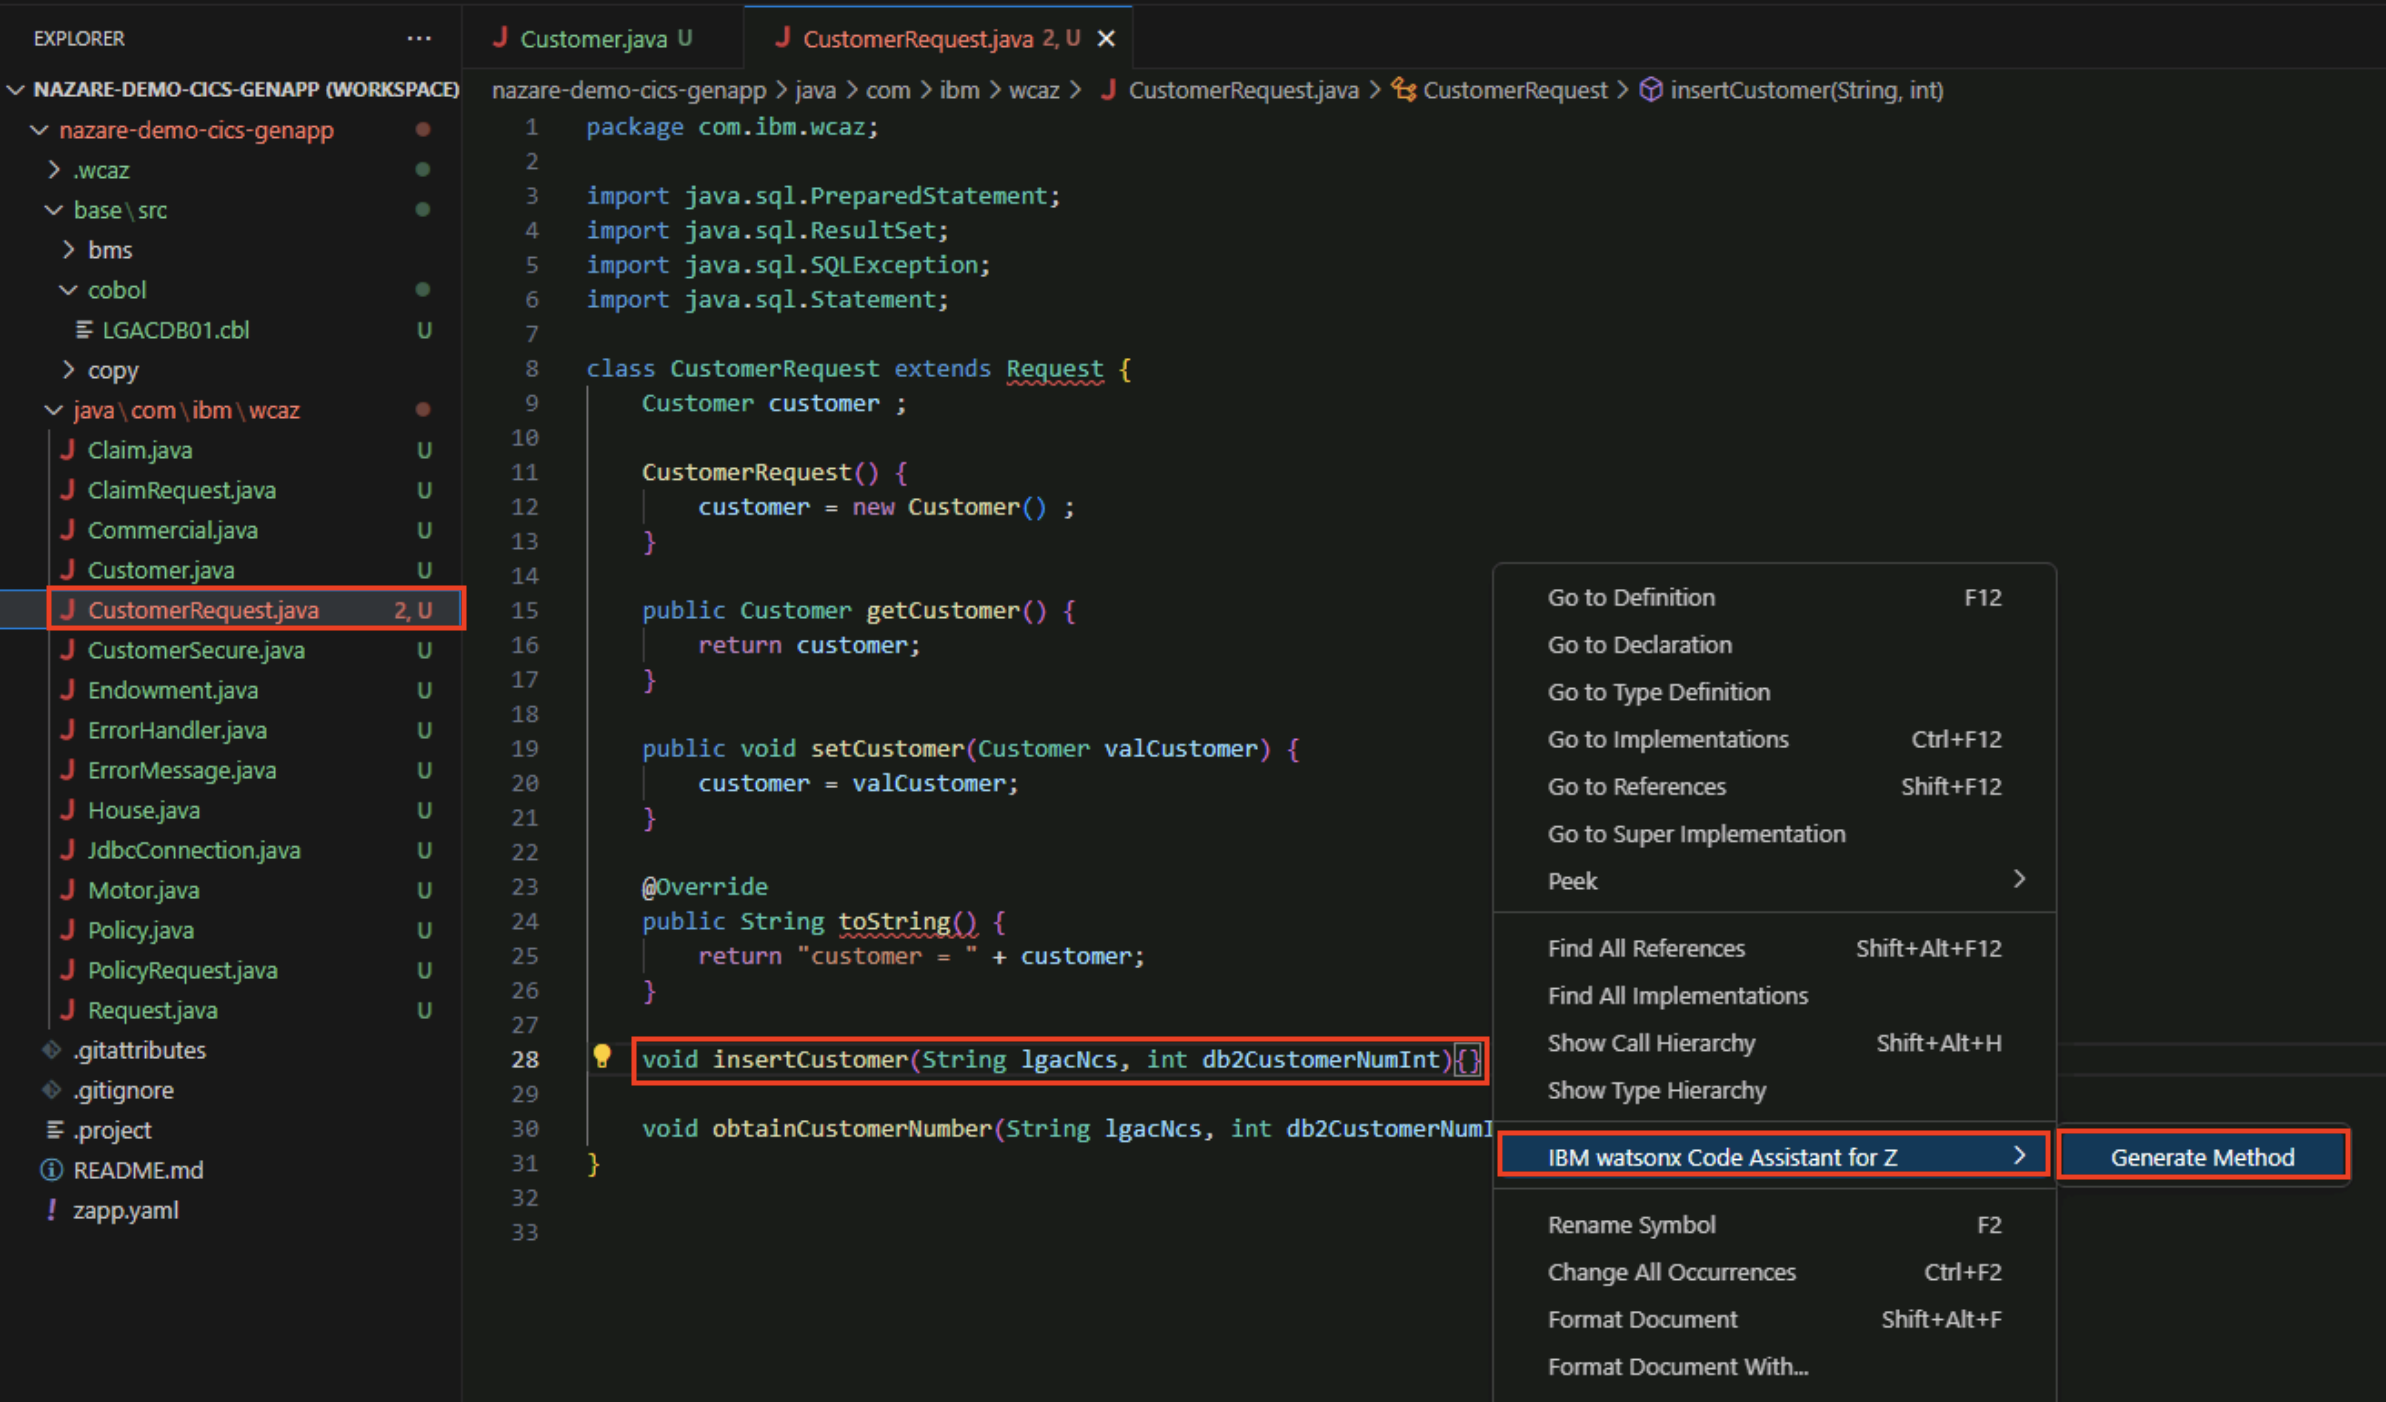Switch to the Customer.java tab
This screenshot has height=1402, width=2386.
(593, 38)
